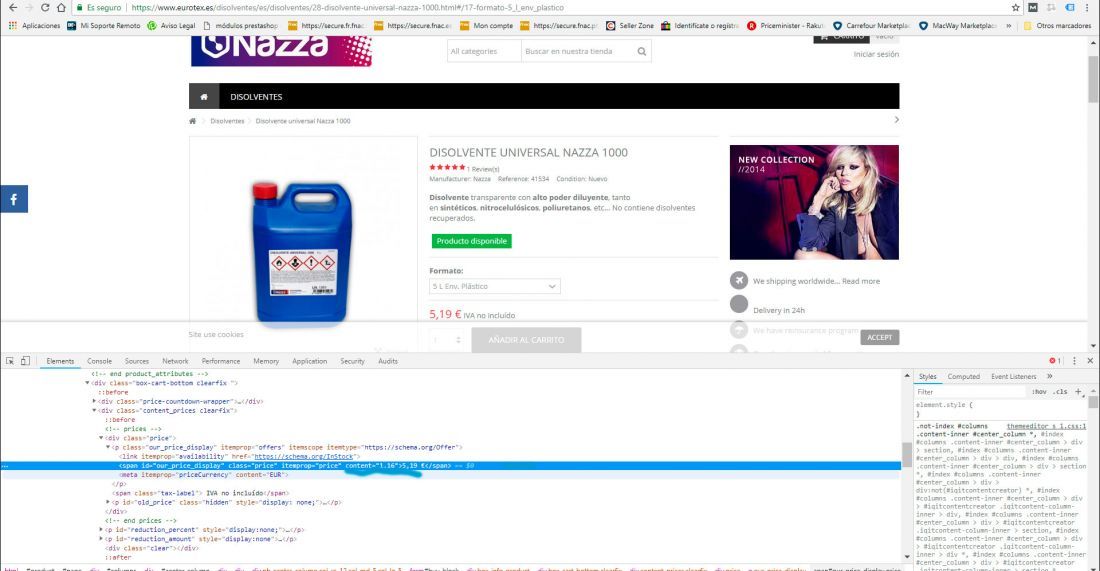Open Facebook share side button
Image resolution: width=1100 pixels, height=571 pixels.
click(13, 199)
